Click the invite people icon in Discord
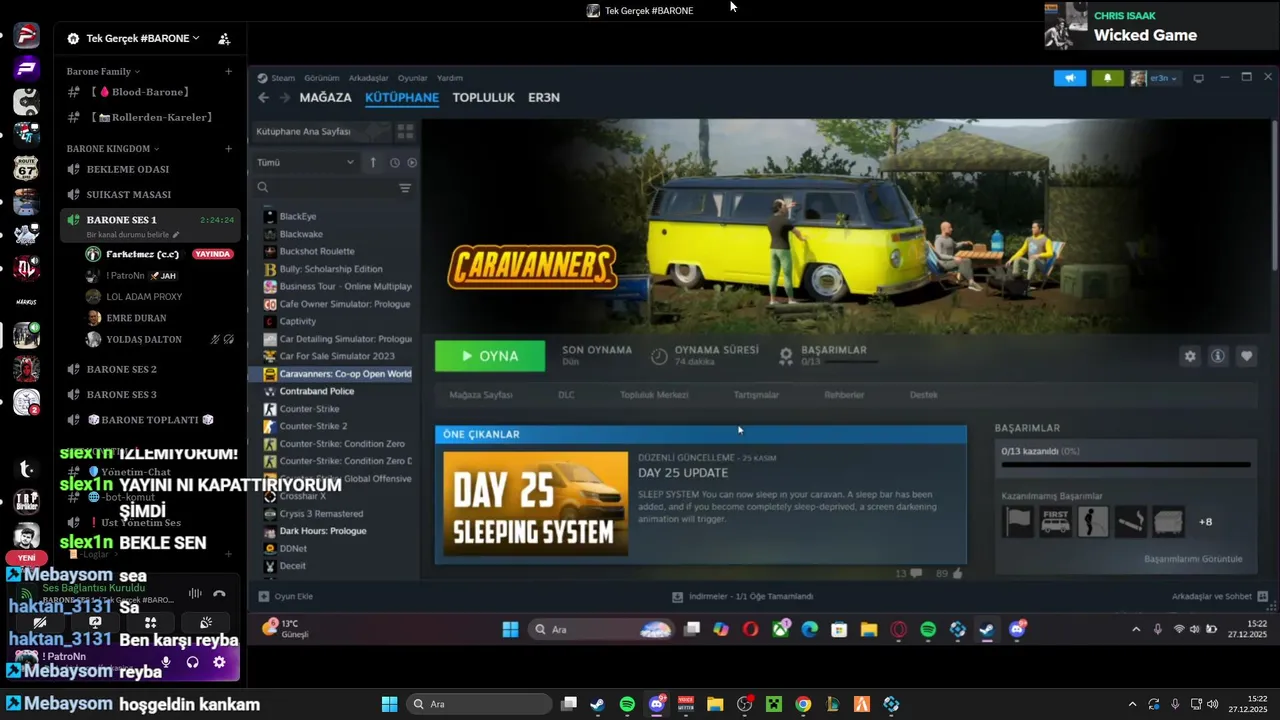 (224, 39)
